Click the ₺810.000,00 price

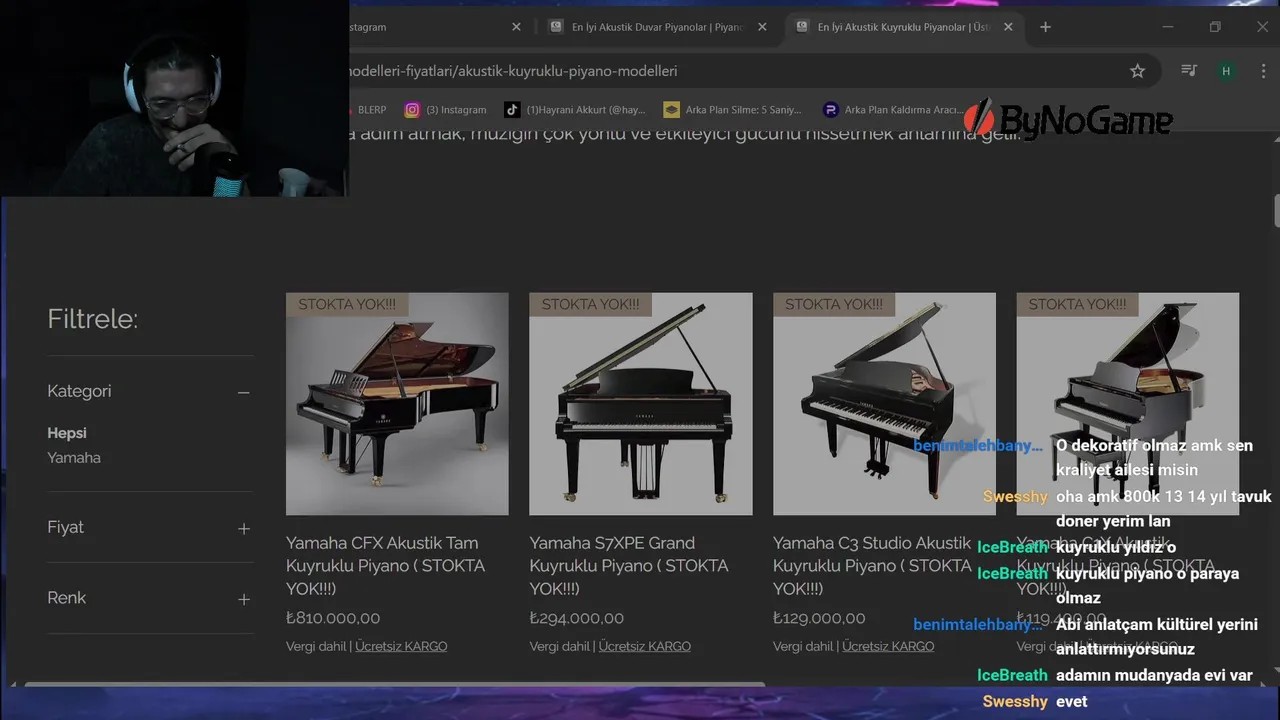(333, 618)
